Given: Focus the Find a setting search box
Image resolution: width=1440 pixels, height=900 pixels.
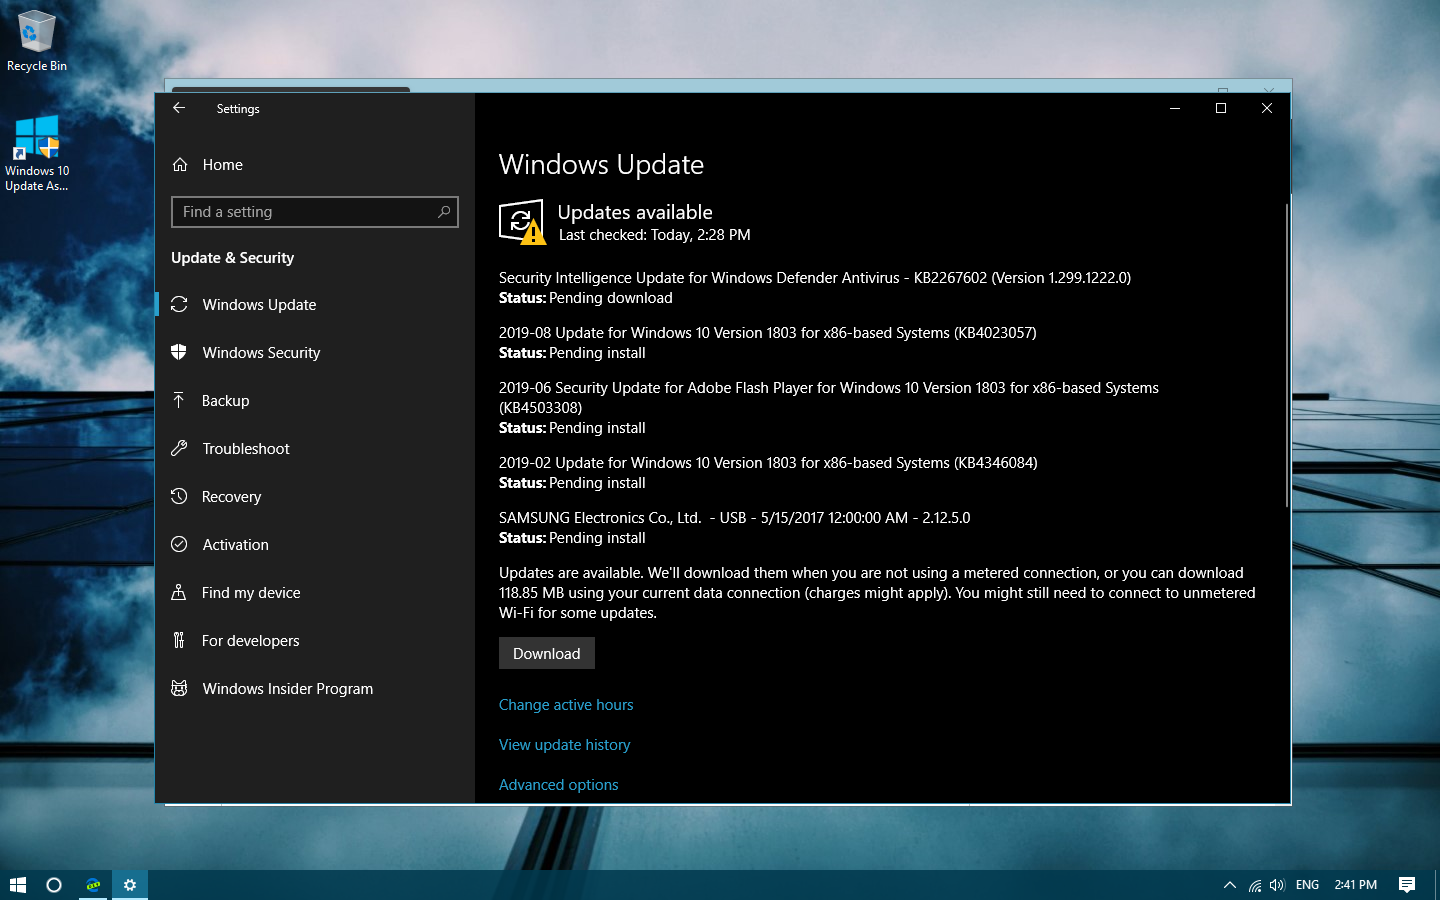Looking at the screenshot, I should pos(315,212).
